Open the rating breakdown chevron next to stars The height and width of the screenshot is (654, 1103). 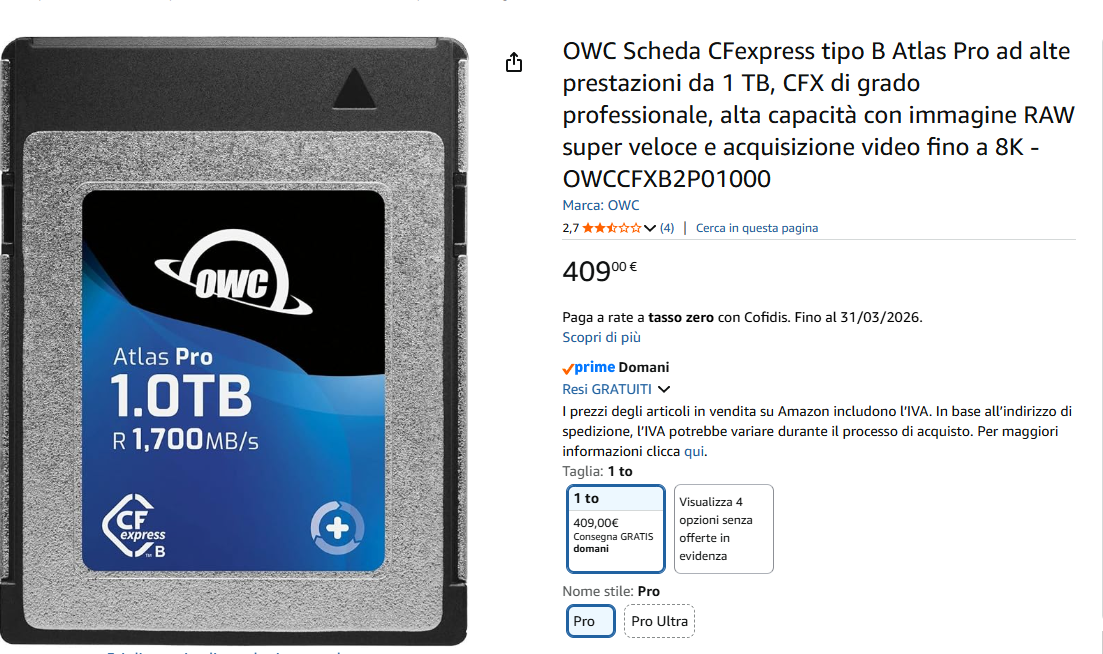tap(650, 228)
